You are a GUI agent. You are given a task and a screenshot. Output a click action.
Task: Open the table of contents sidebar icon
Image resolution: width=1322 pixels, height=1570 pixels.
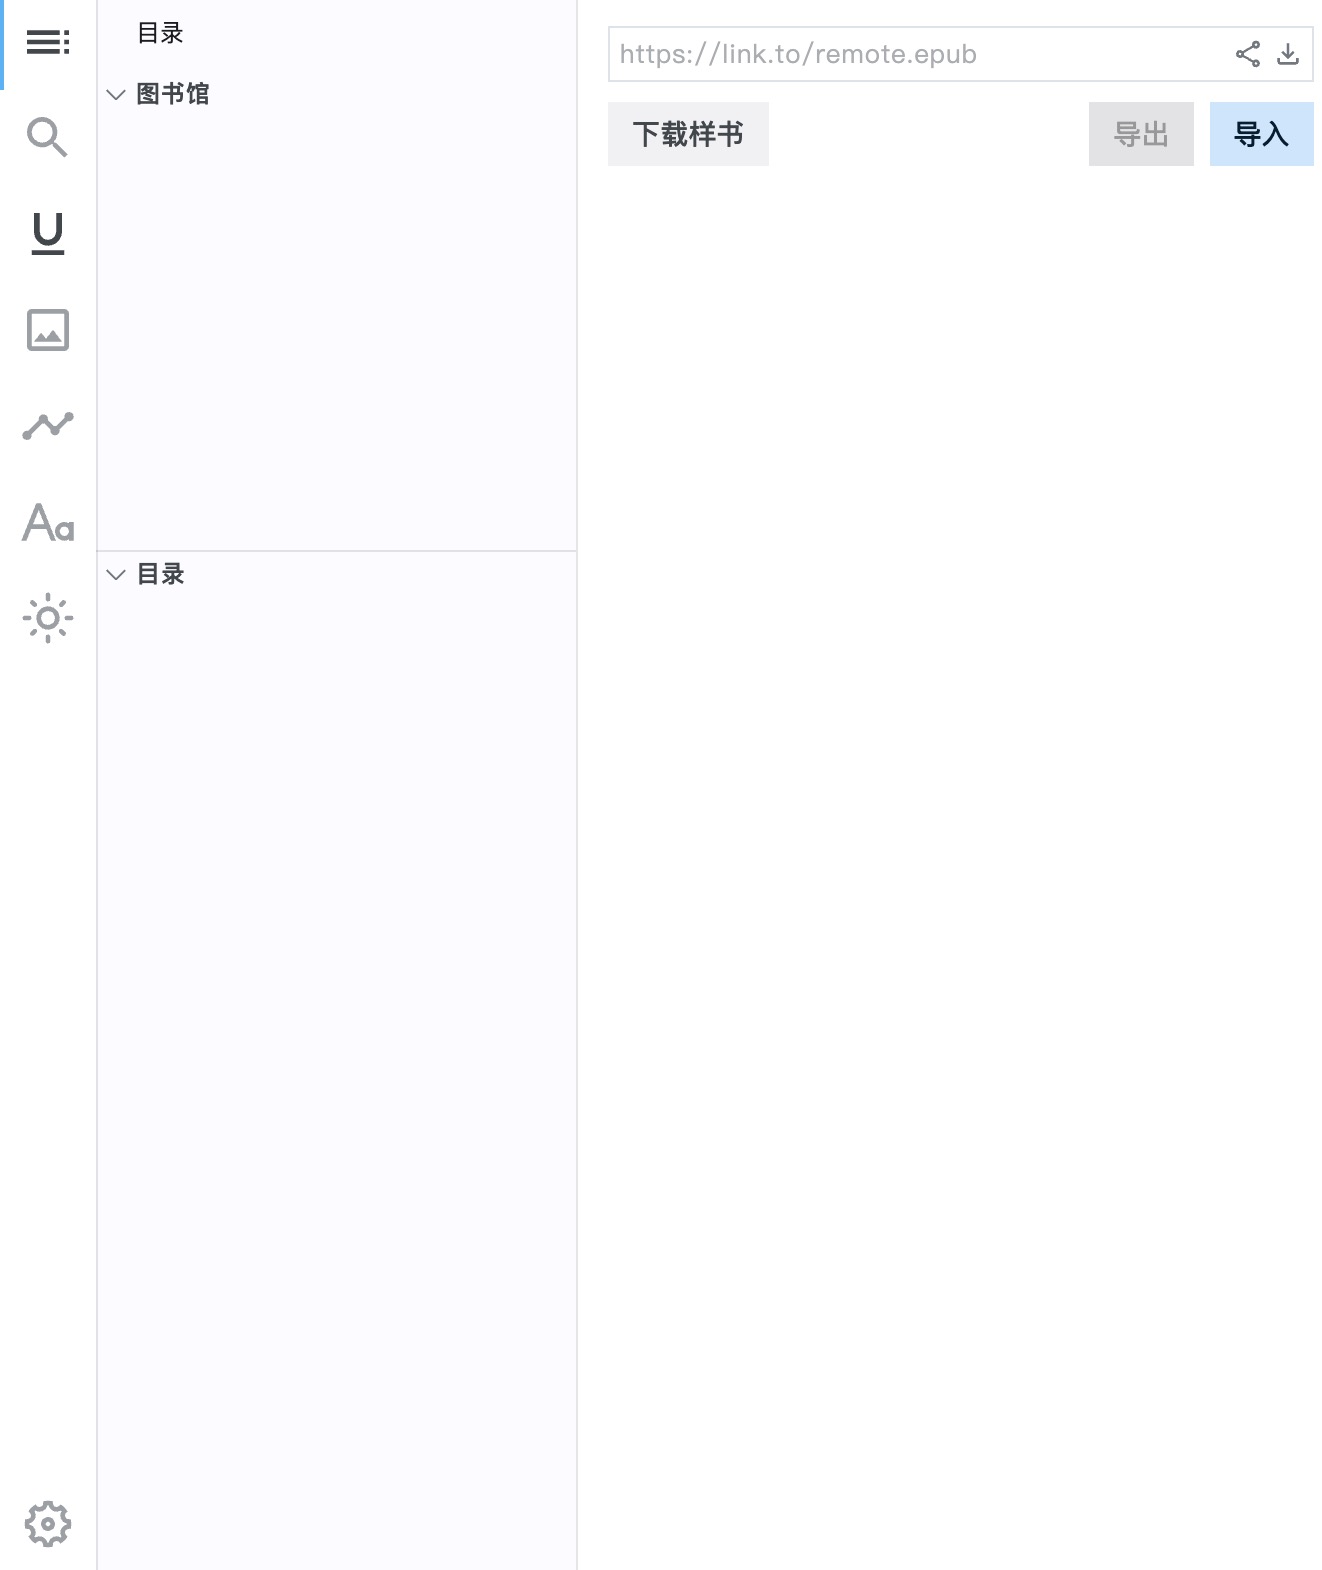click(x=48, y=42)
